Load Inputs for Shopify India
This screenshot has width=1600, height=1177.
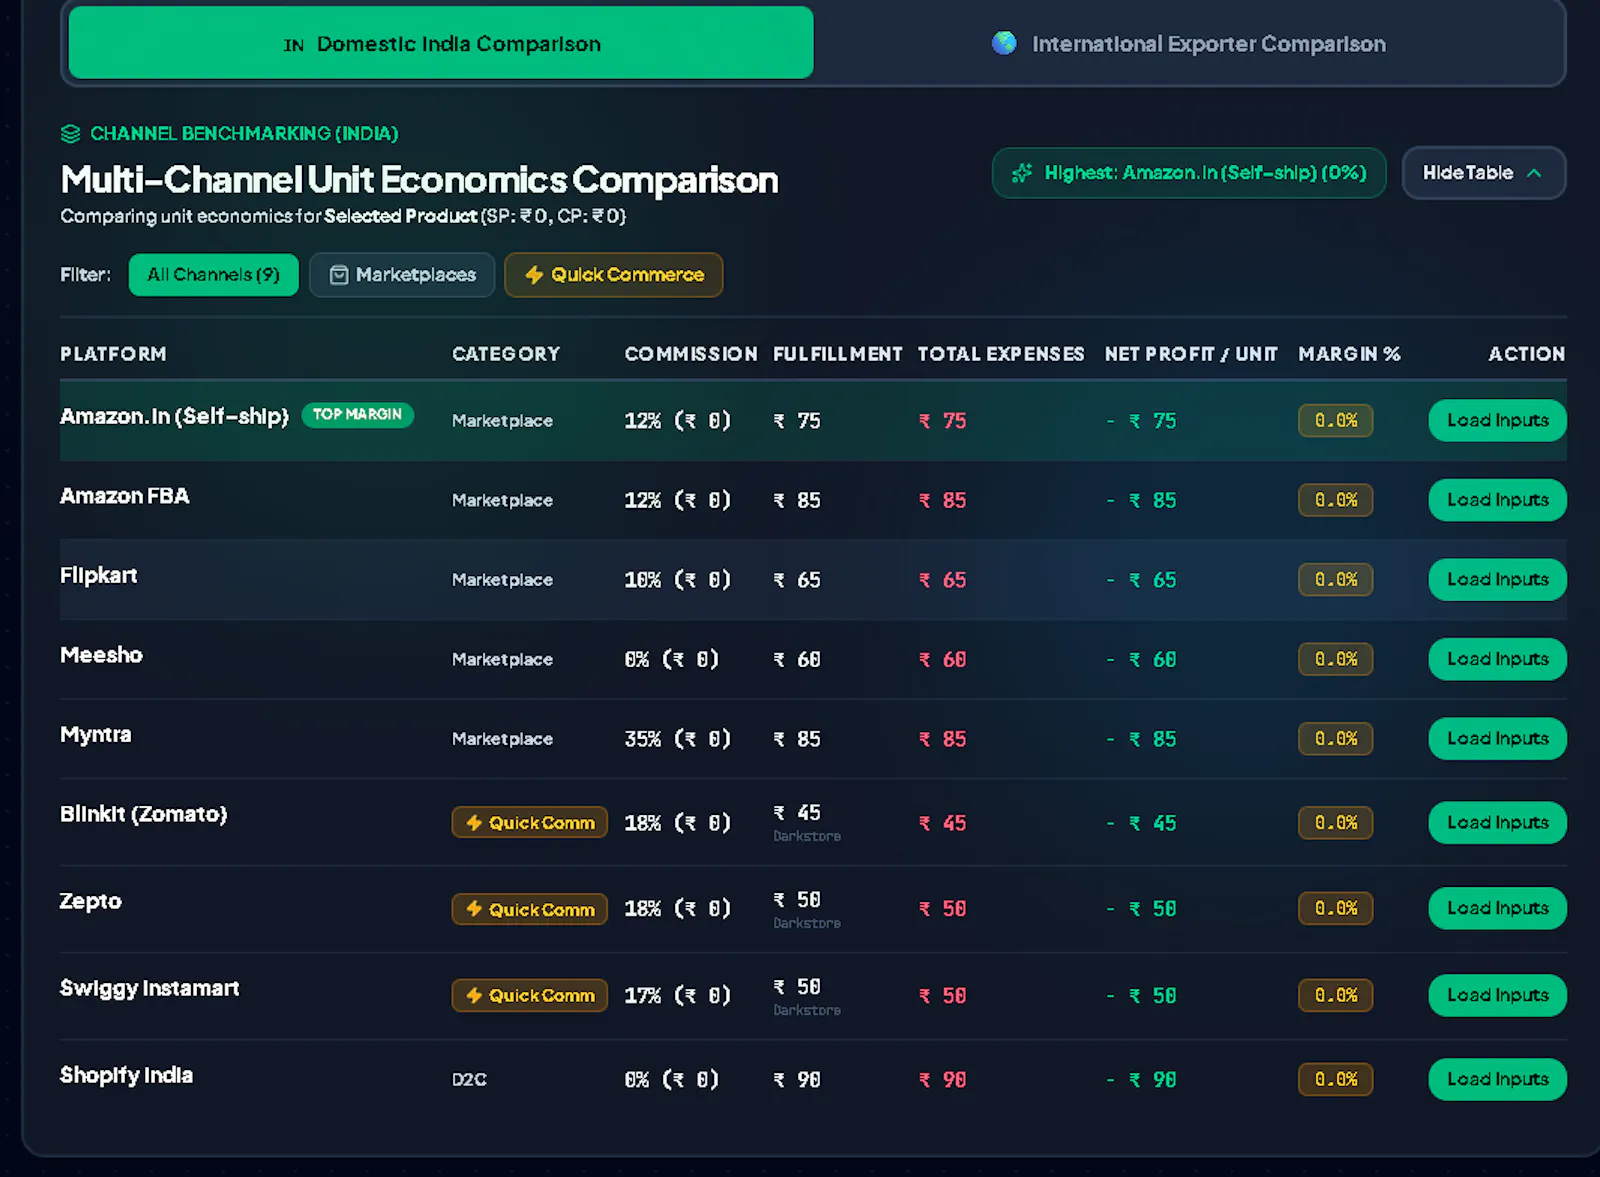1497,1079
